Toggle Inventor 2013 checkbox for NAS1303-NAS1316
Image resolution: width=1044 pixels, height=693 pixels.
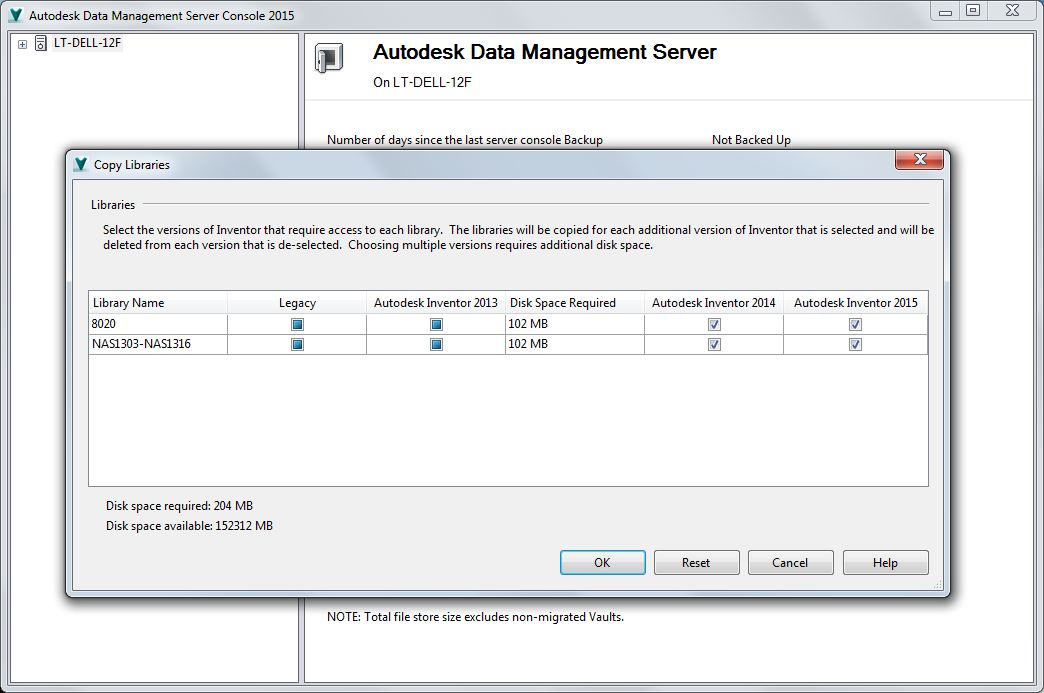436,344
